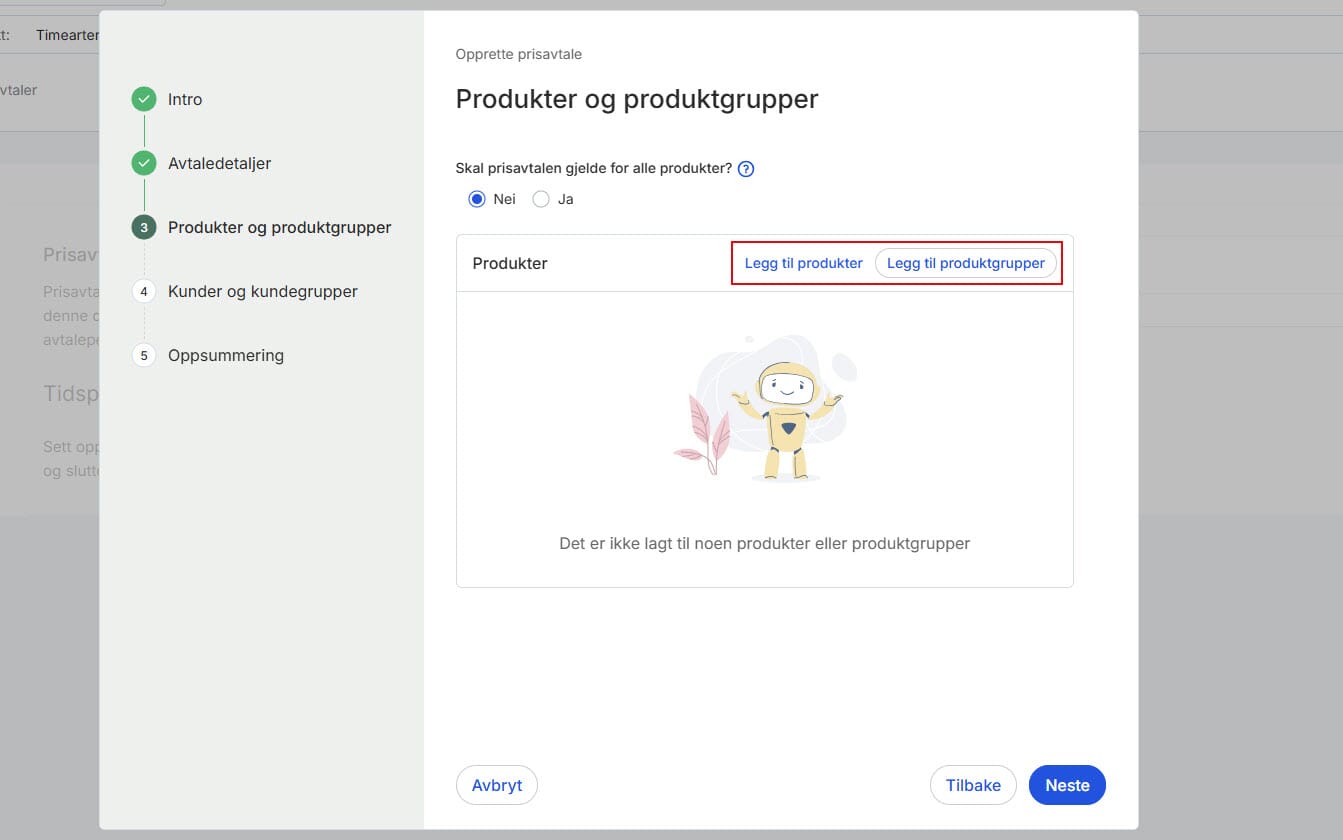Click Legg til produkter

click(803, 263)
